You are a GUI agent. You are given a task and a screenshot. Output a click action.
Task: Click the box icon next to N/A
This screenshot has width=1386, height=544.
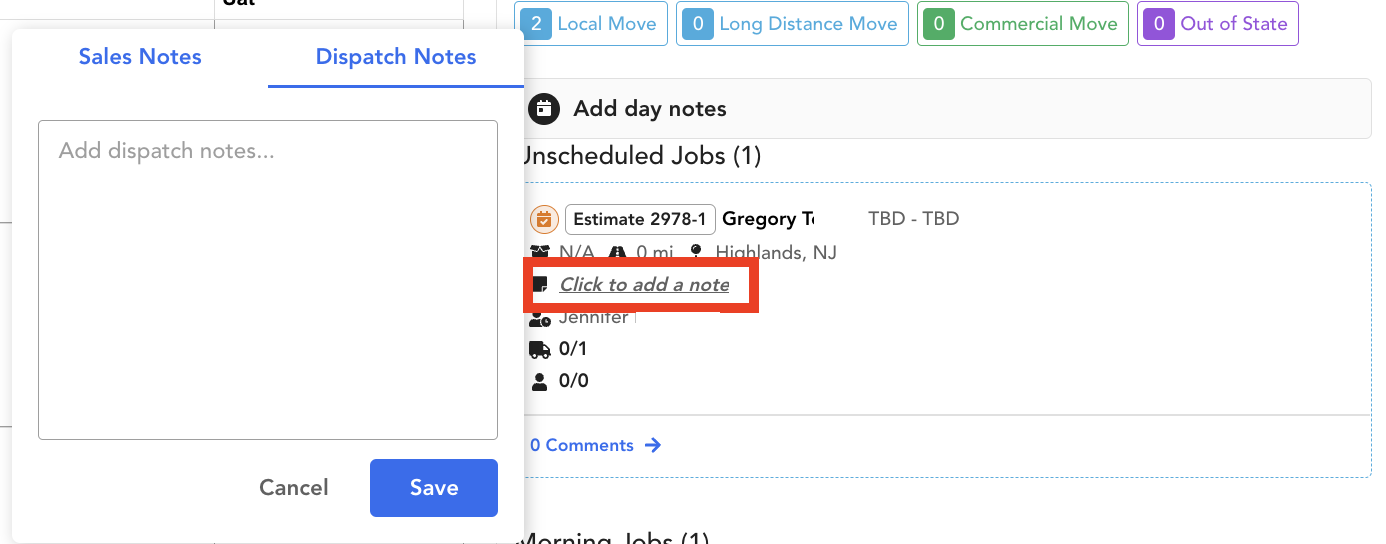coord(540,252)
